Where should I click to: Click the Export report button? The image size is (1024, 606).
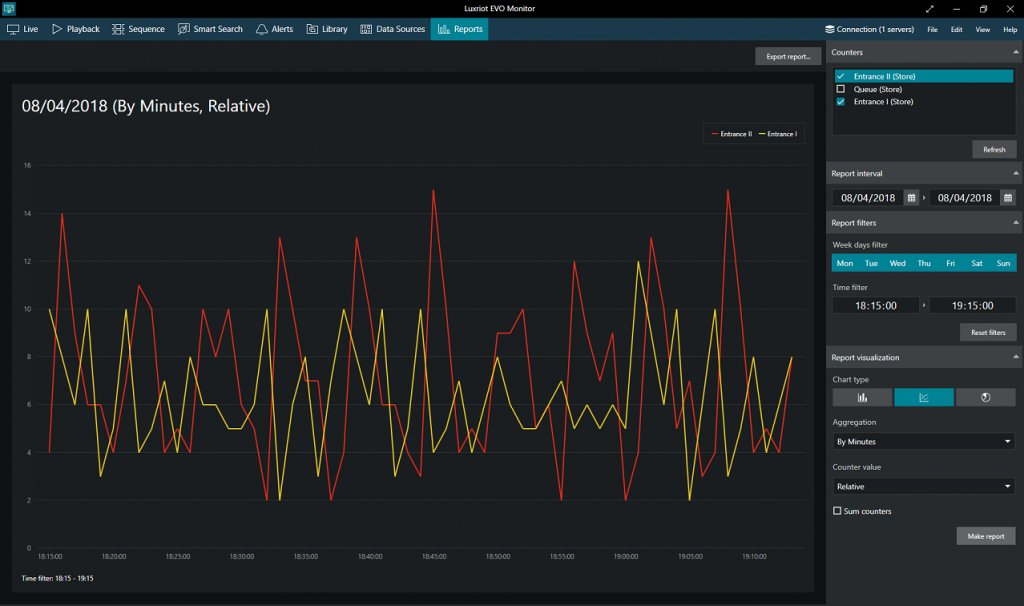(x=788, y=55)
